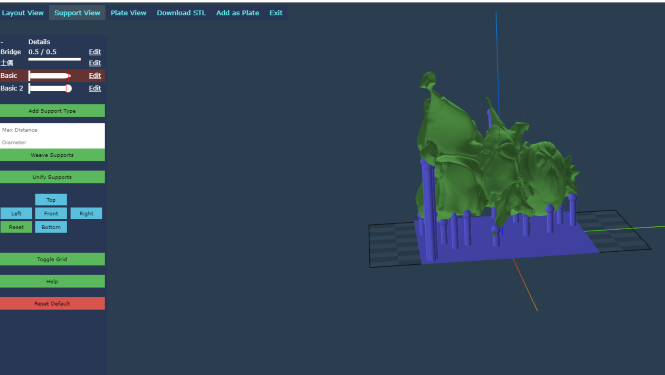
Task: Edit the Basic support type
Action: (95, 76)
